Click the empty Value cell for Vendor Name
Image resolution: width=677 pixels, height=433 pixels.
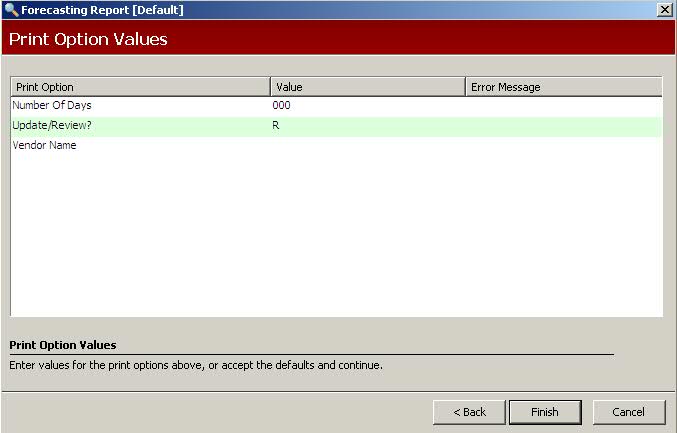click(x=367, y=145)
